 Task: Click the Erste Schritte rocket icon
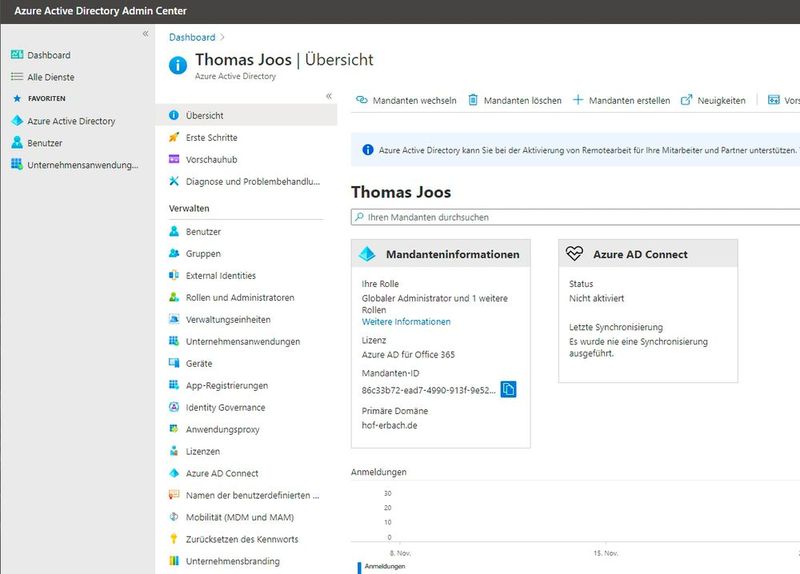tap(174, 137)
